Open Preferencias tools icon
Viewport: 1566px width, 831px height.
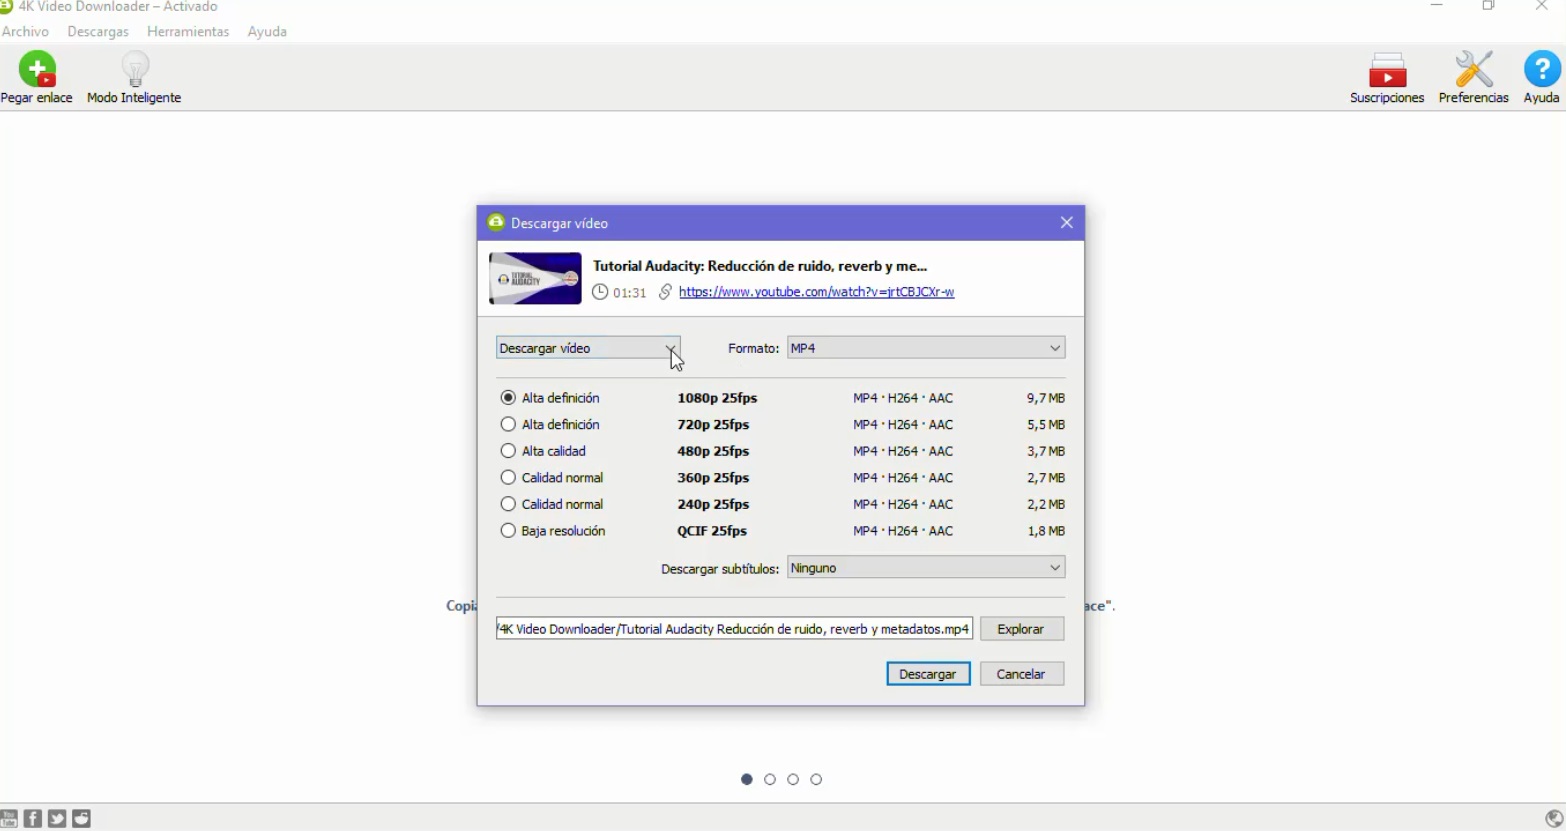(1473, 72)
